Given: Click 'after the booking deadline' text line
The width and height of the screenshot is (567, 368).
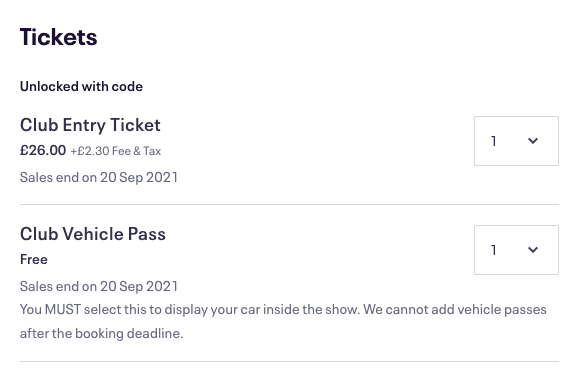Looking at the screenshot, I should click(102, 333).
